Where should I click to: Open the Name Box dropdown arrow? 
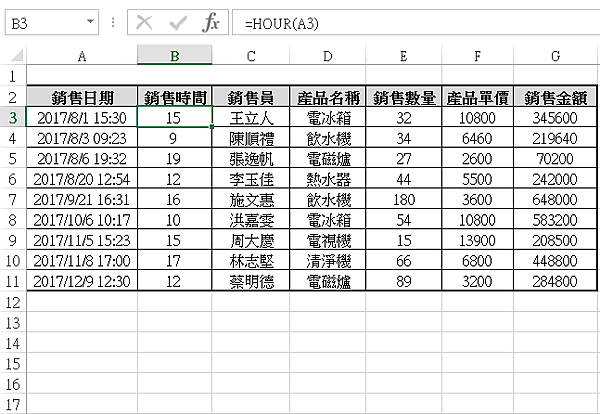click(90, 21)
